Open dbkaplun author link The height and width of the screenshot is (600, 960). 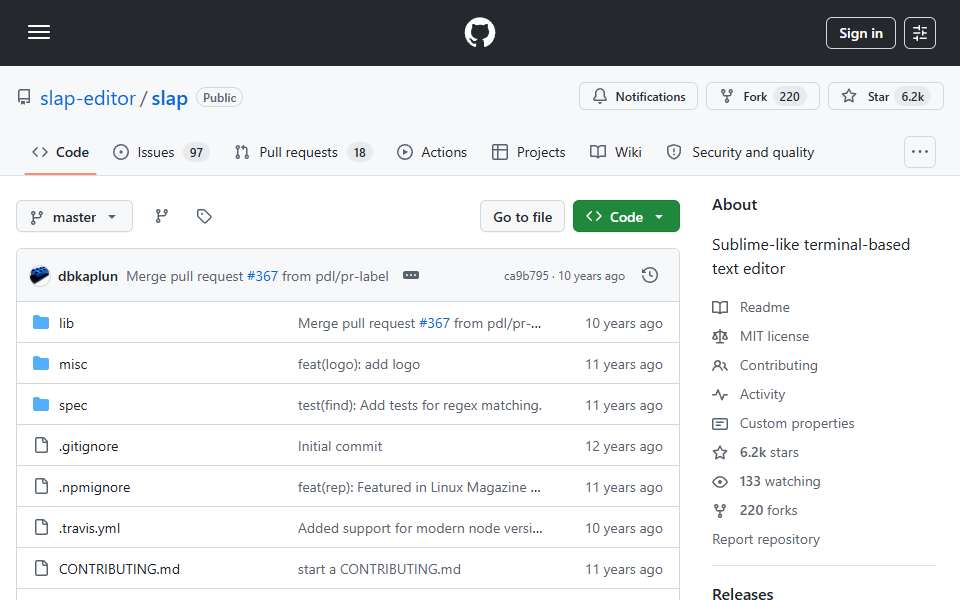point(88,276)
